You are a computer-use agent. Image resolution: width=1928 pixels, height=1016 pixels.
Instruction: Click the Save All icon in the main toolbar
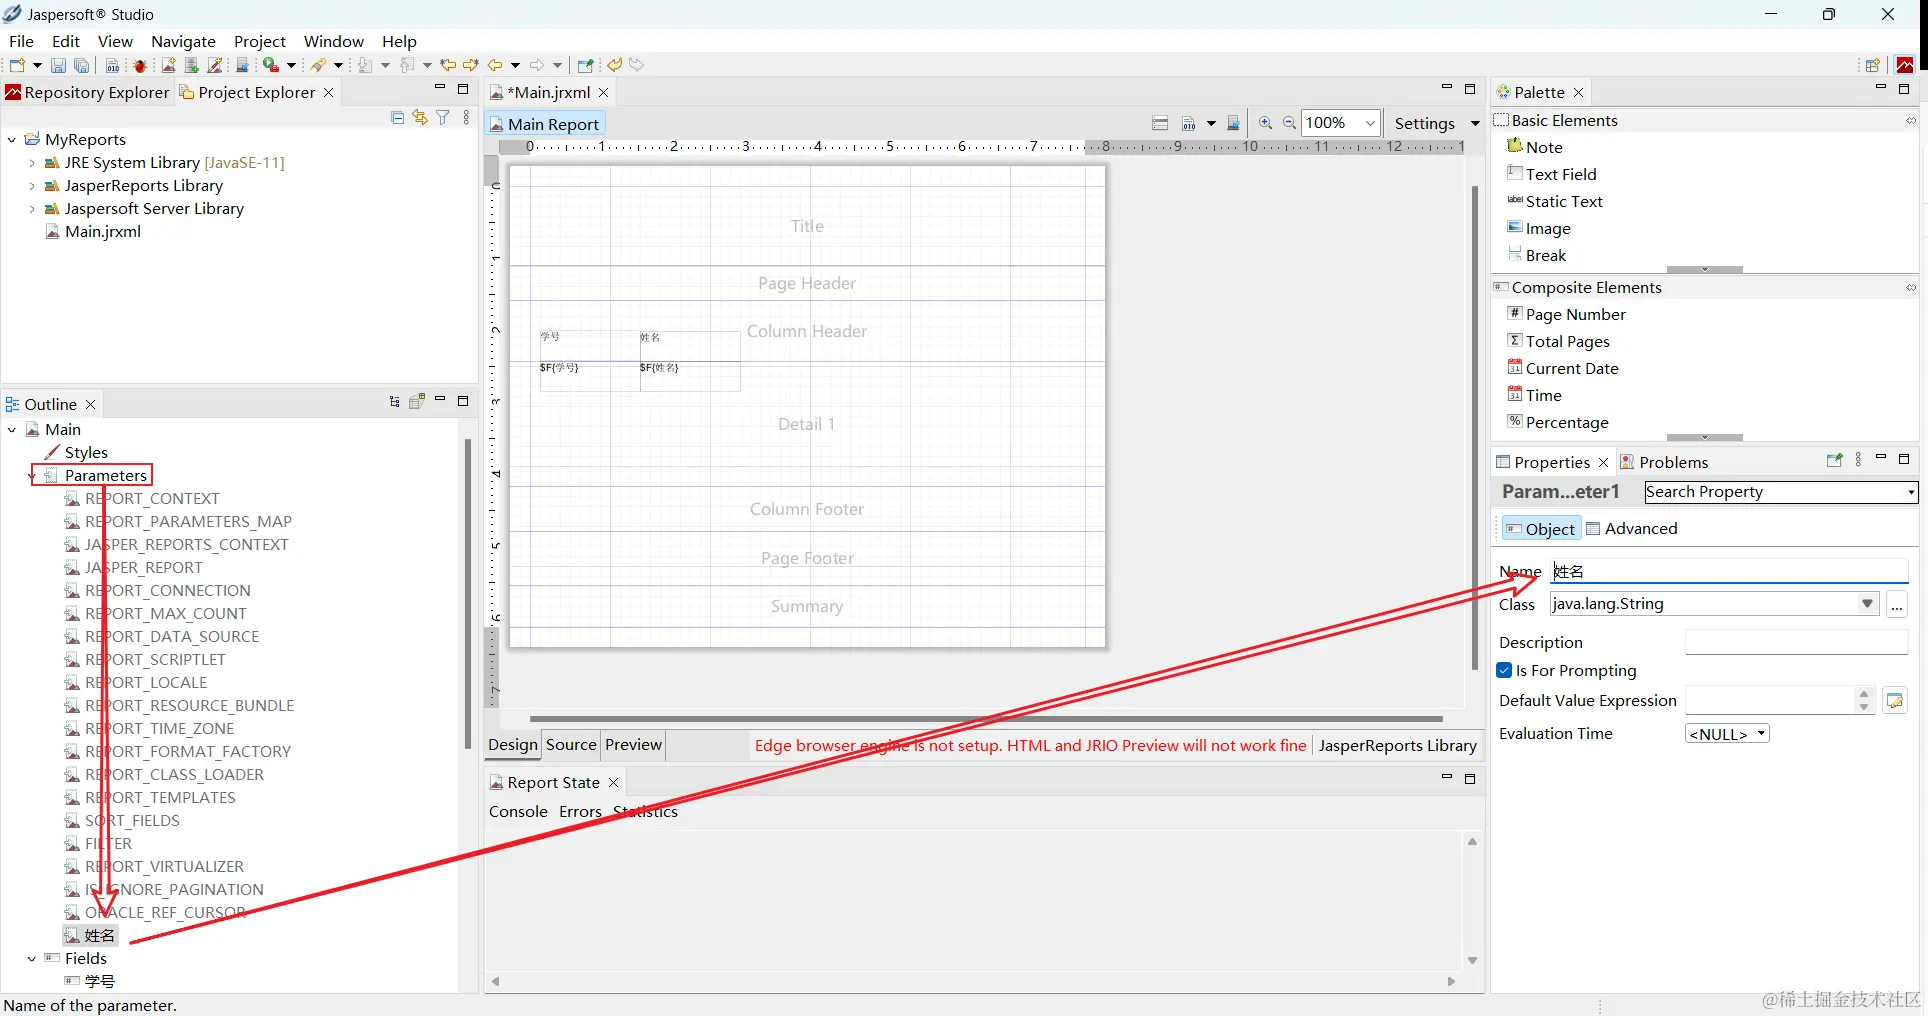click(82, 65)
